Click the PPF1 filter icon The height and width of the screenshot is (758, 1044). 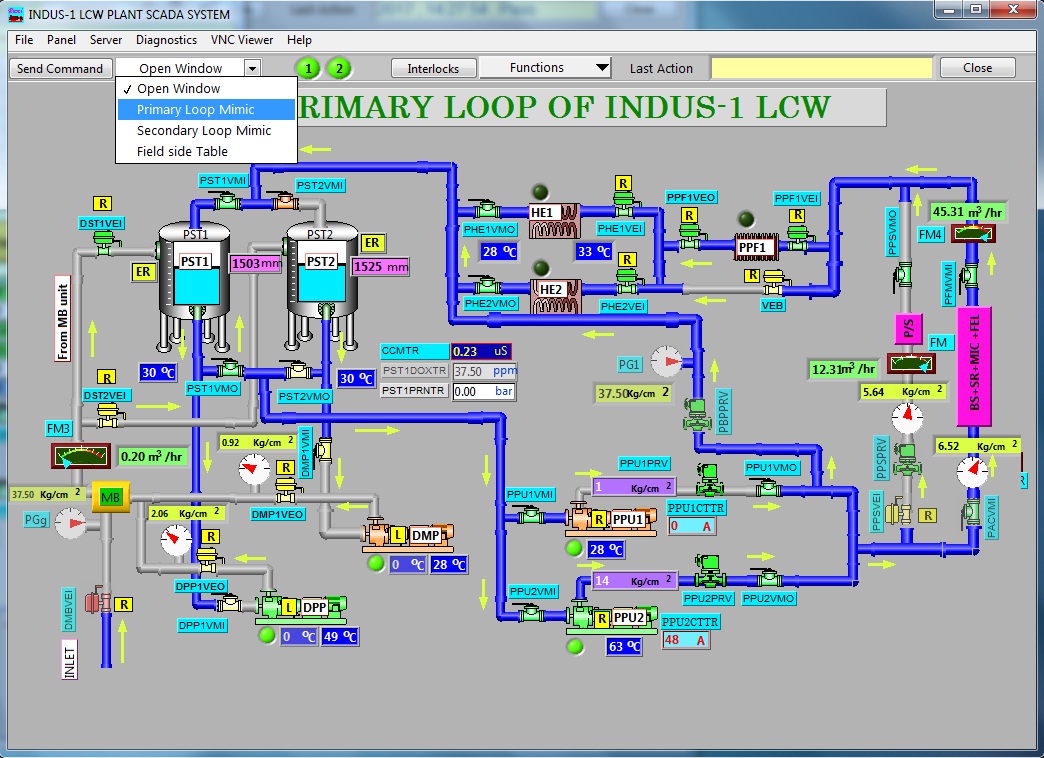pos(756,247)
